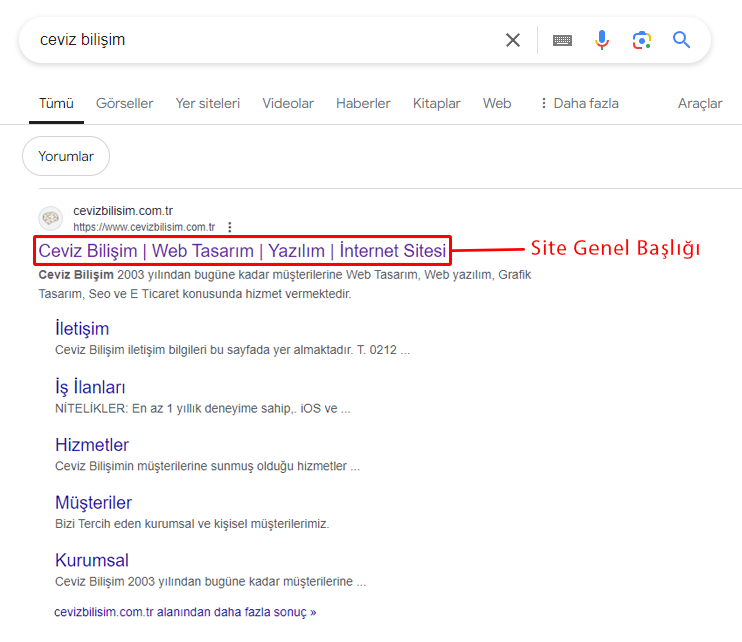Open the İletişim sitelink
The height and width of the screenshot is (642, 742).
82,329
